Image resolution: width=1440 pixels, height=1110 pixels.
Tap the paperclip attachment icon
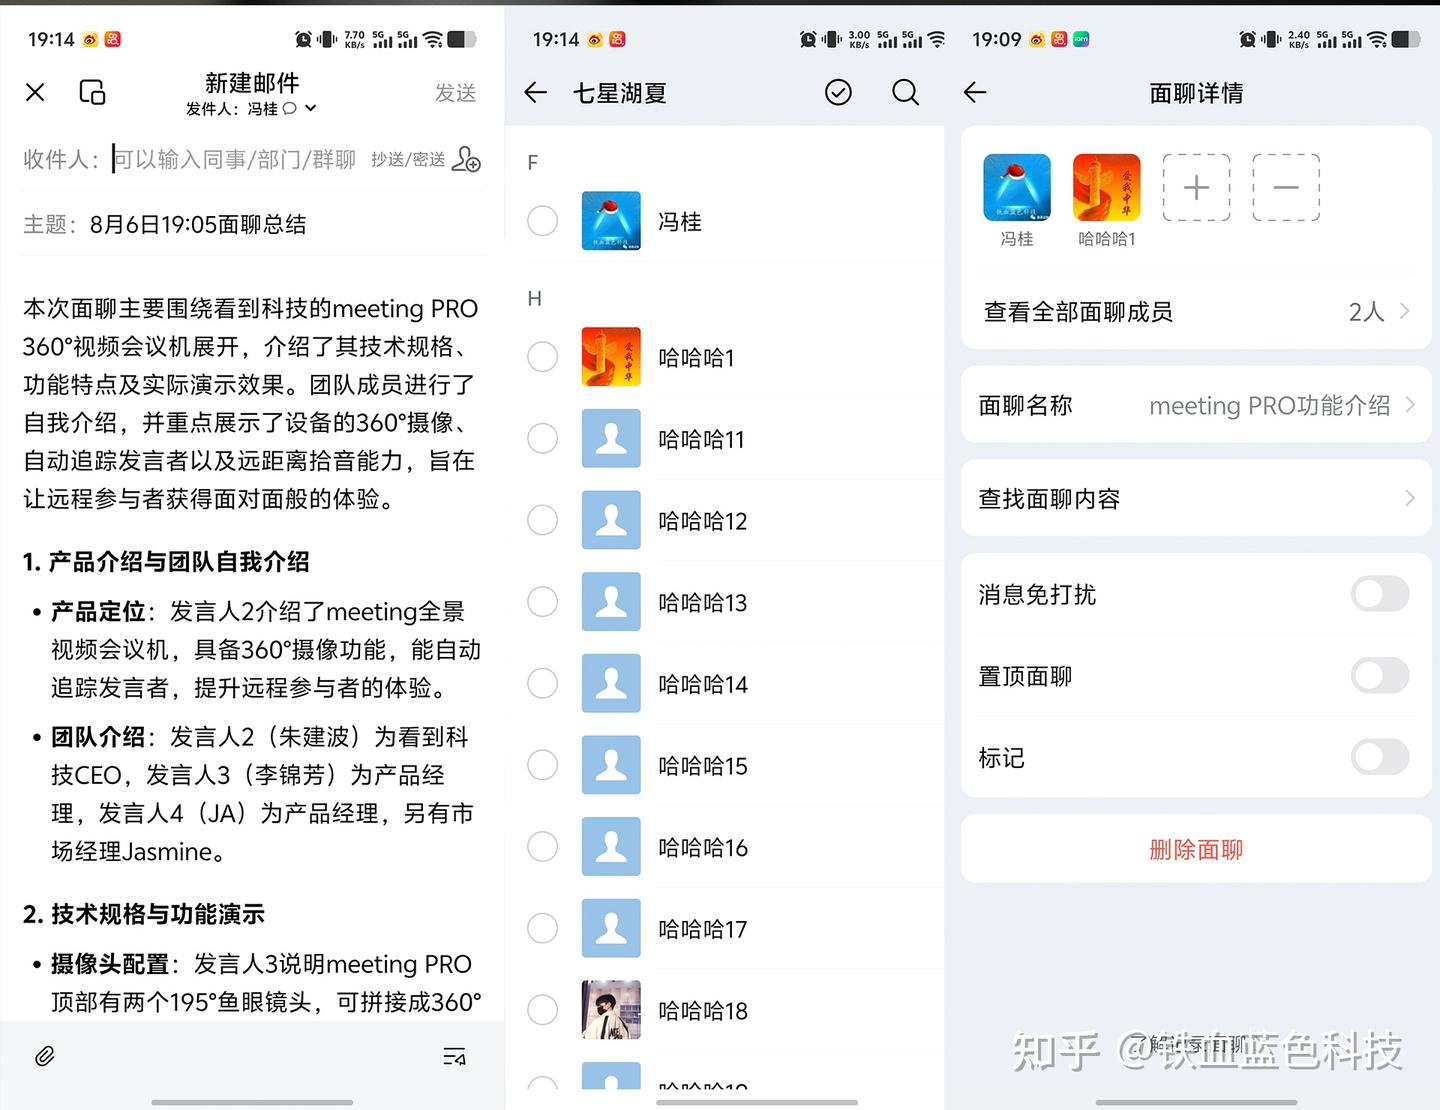click(45, 1057)
